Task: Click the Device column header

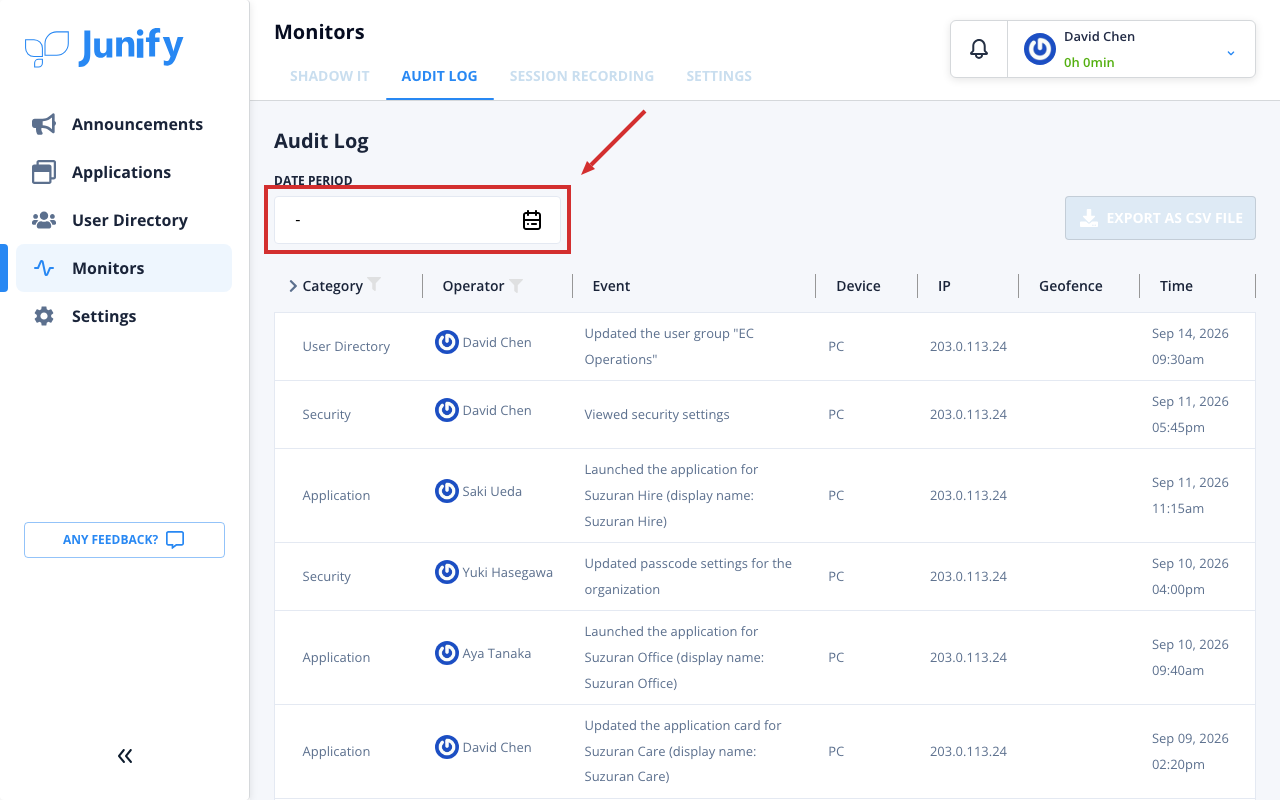Action: [858, 286]
